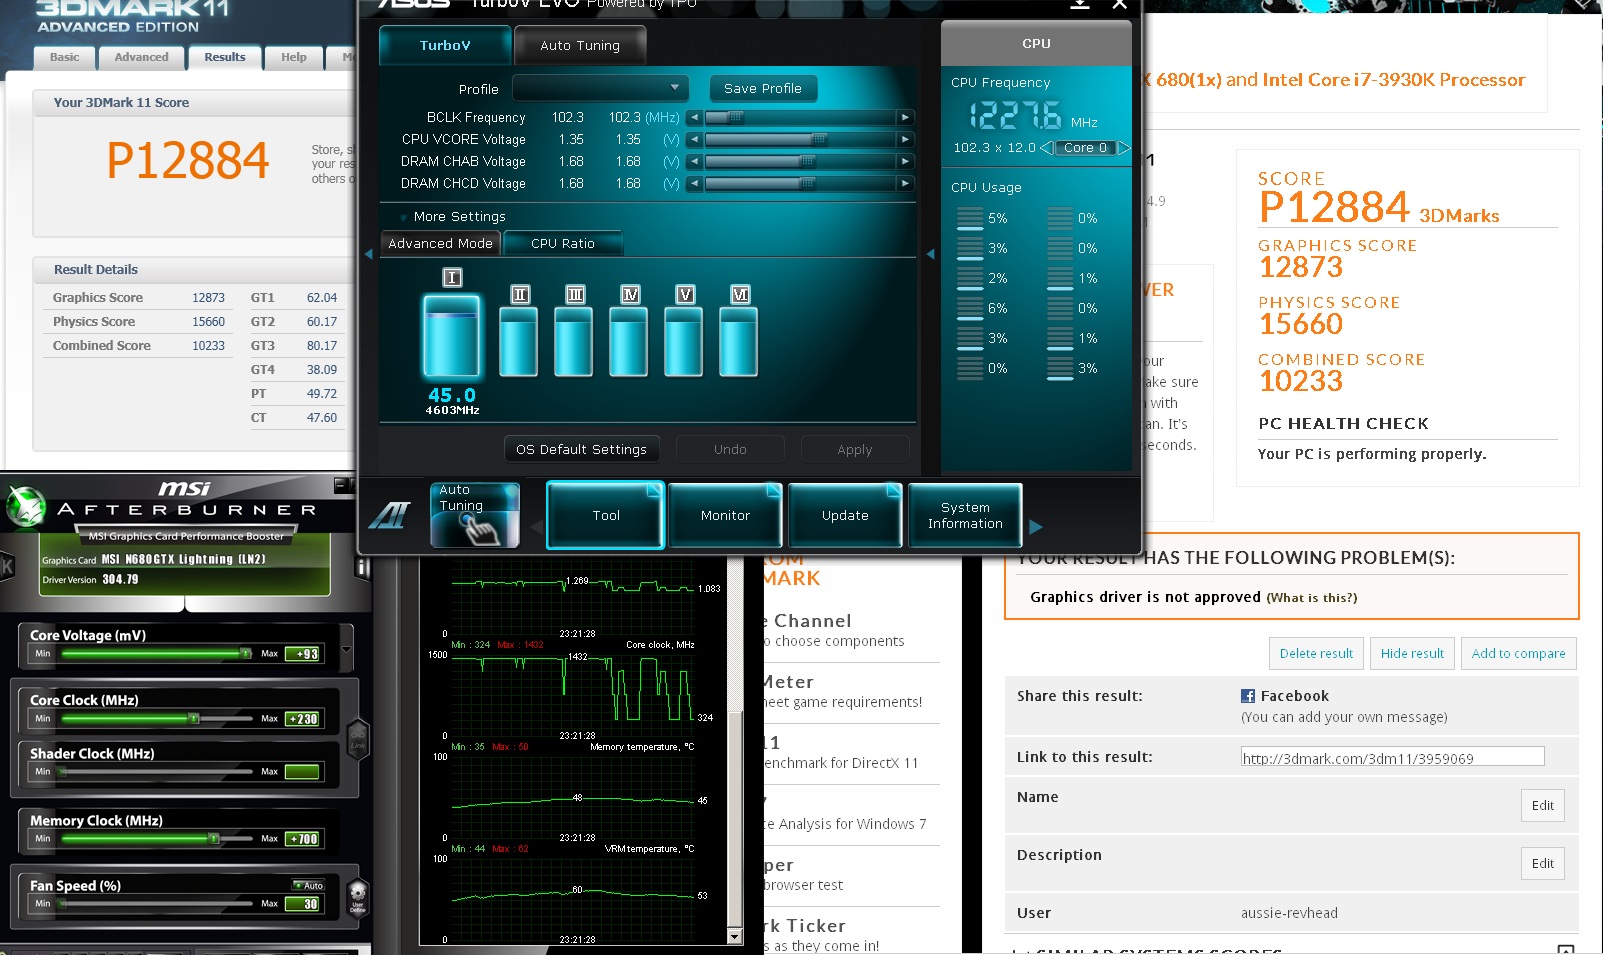Viewport: 1603px width, 955px height.
Task: Select CPU core III ratio bar
Action: pyautogui.click(x=574, y=341)
